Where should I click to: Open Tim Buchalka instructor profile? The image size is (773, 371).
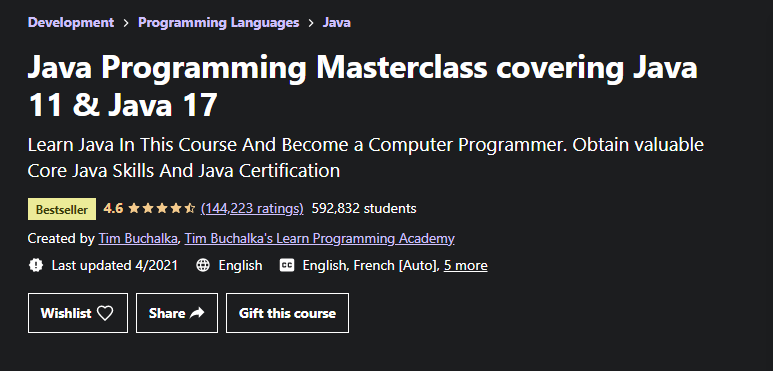tap(138, 238)
